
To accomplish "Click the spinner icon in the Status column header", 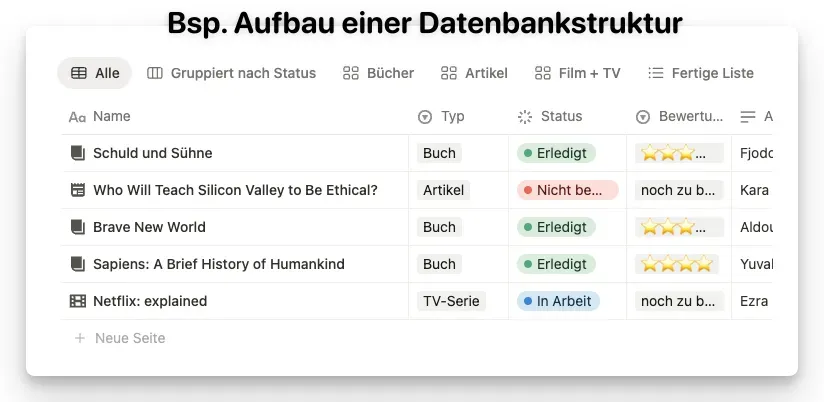I will 525,117.
